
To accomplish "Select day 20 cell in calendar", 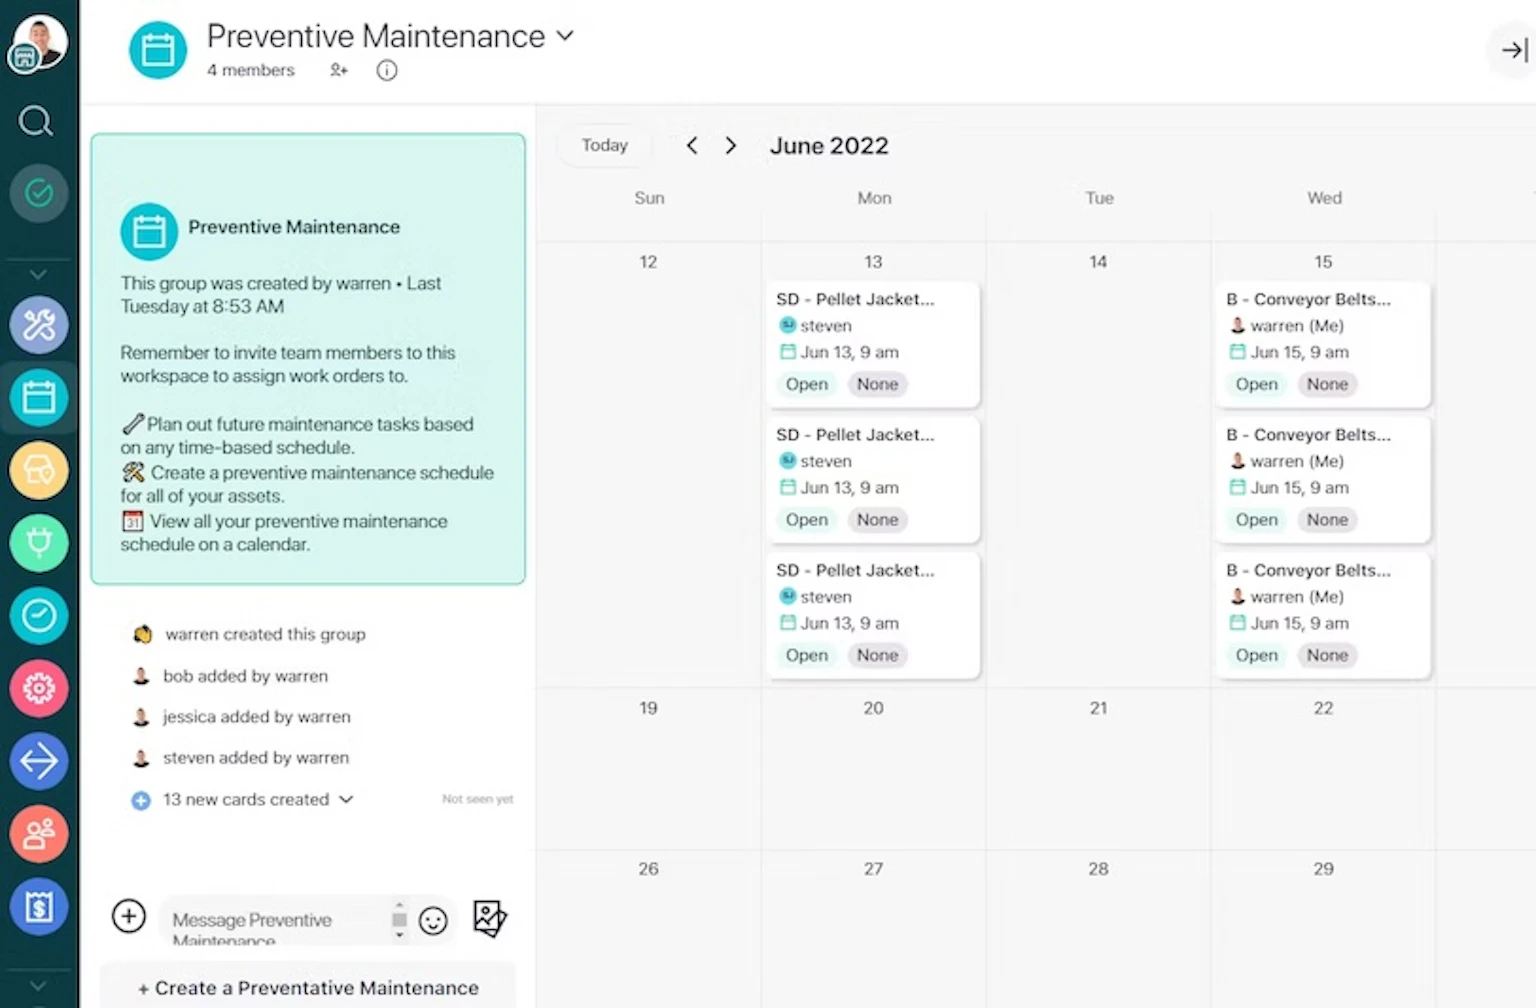I will [x=873, y=768].
